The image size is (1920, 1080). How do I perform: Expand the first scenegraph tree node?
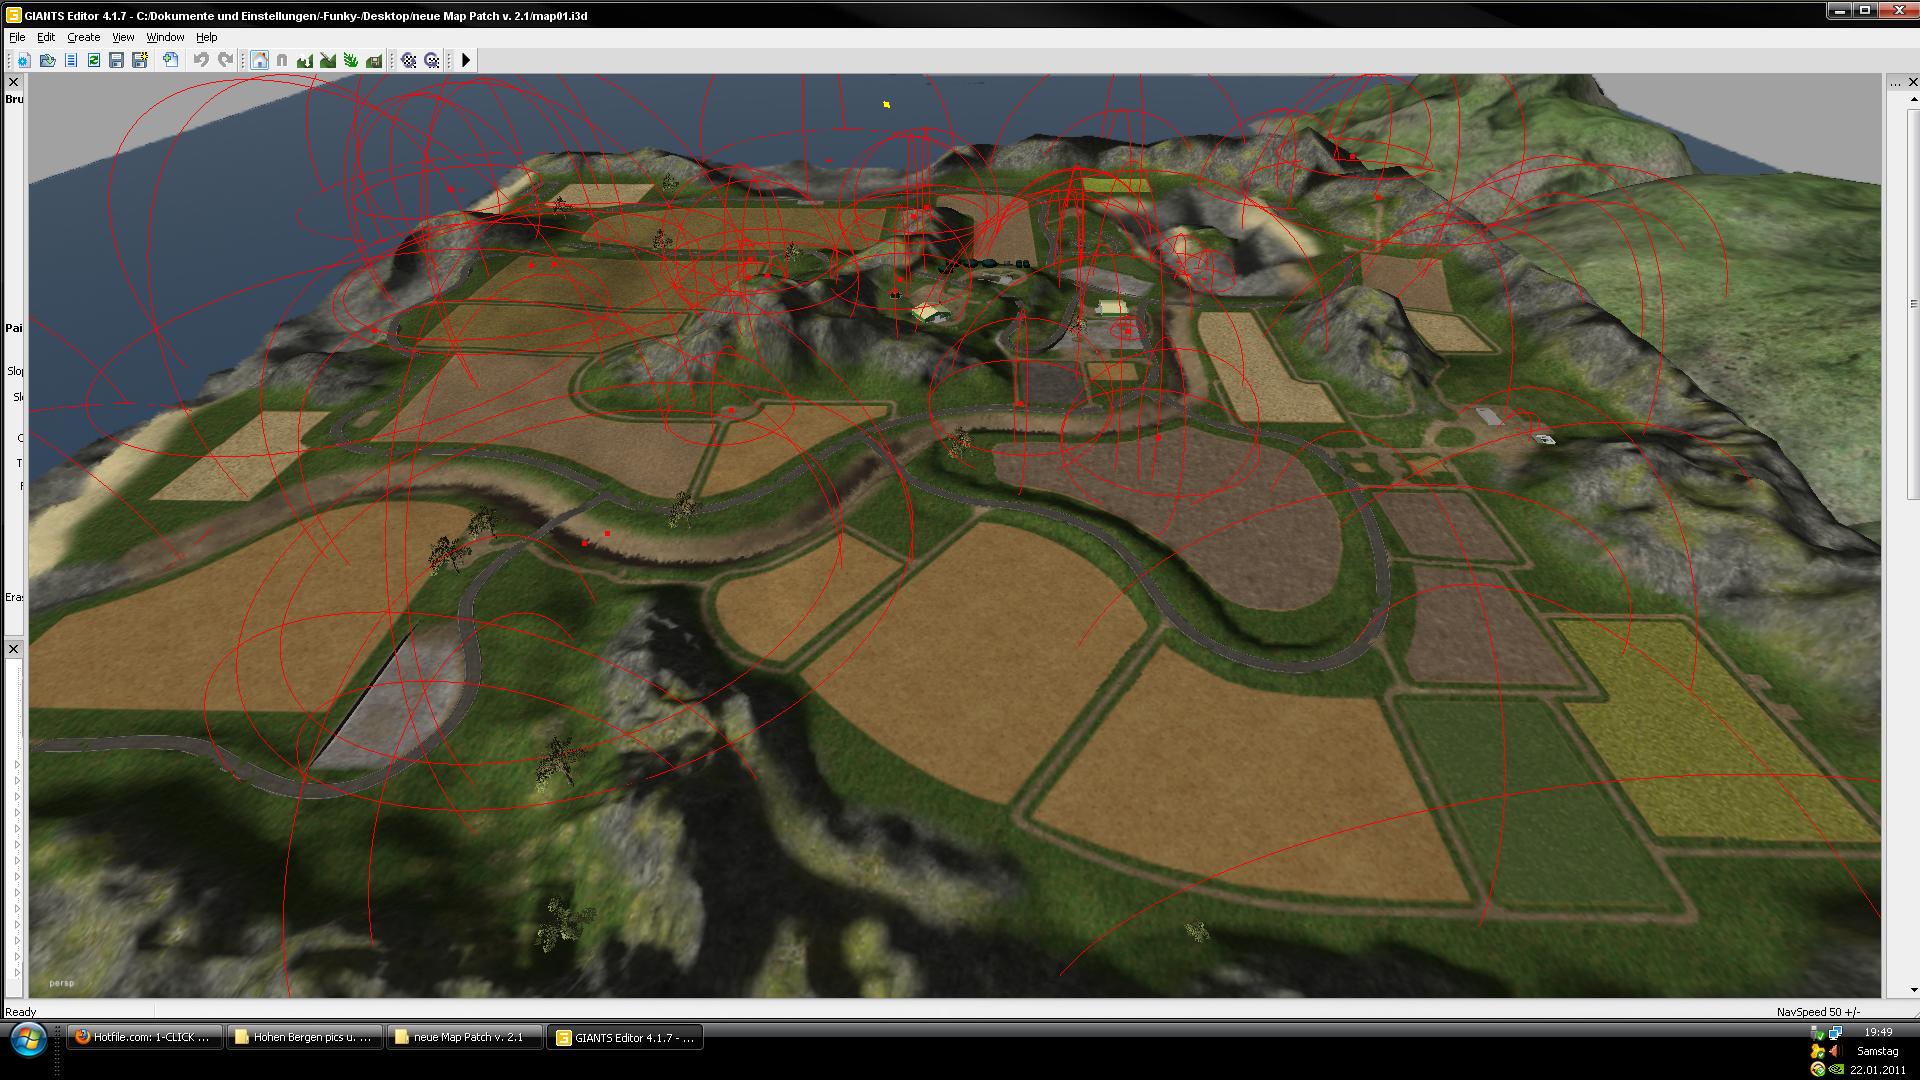[x=17, y=765]
